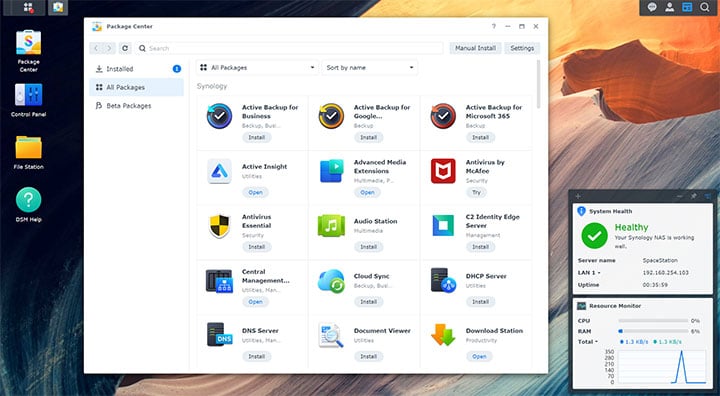Screen dimensions: 720x396
Task: Open the Antivirus Essential title
Action: coord(256,221)
